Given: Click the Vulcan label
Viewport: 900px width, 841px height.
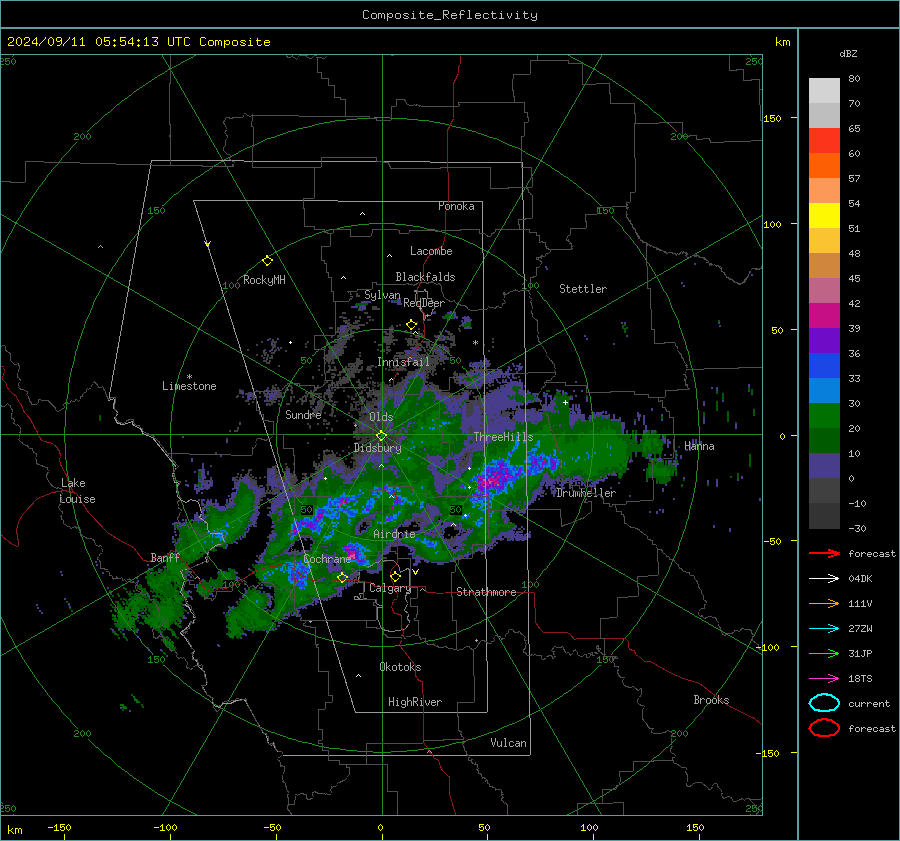Looking at the screenshot, I should pos(508,743).
